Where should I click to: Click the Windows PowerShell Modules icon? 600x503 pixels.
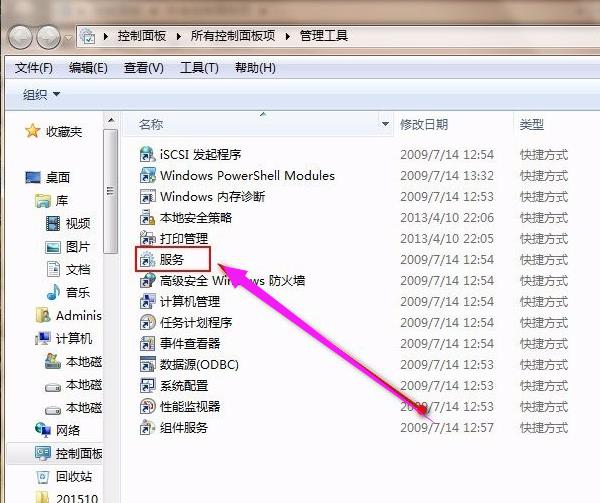coord(148,175)
